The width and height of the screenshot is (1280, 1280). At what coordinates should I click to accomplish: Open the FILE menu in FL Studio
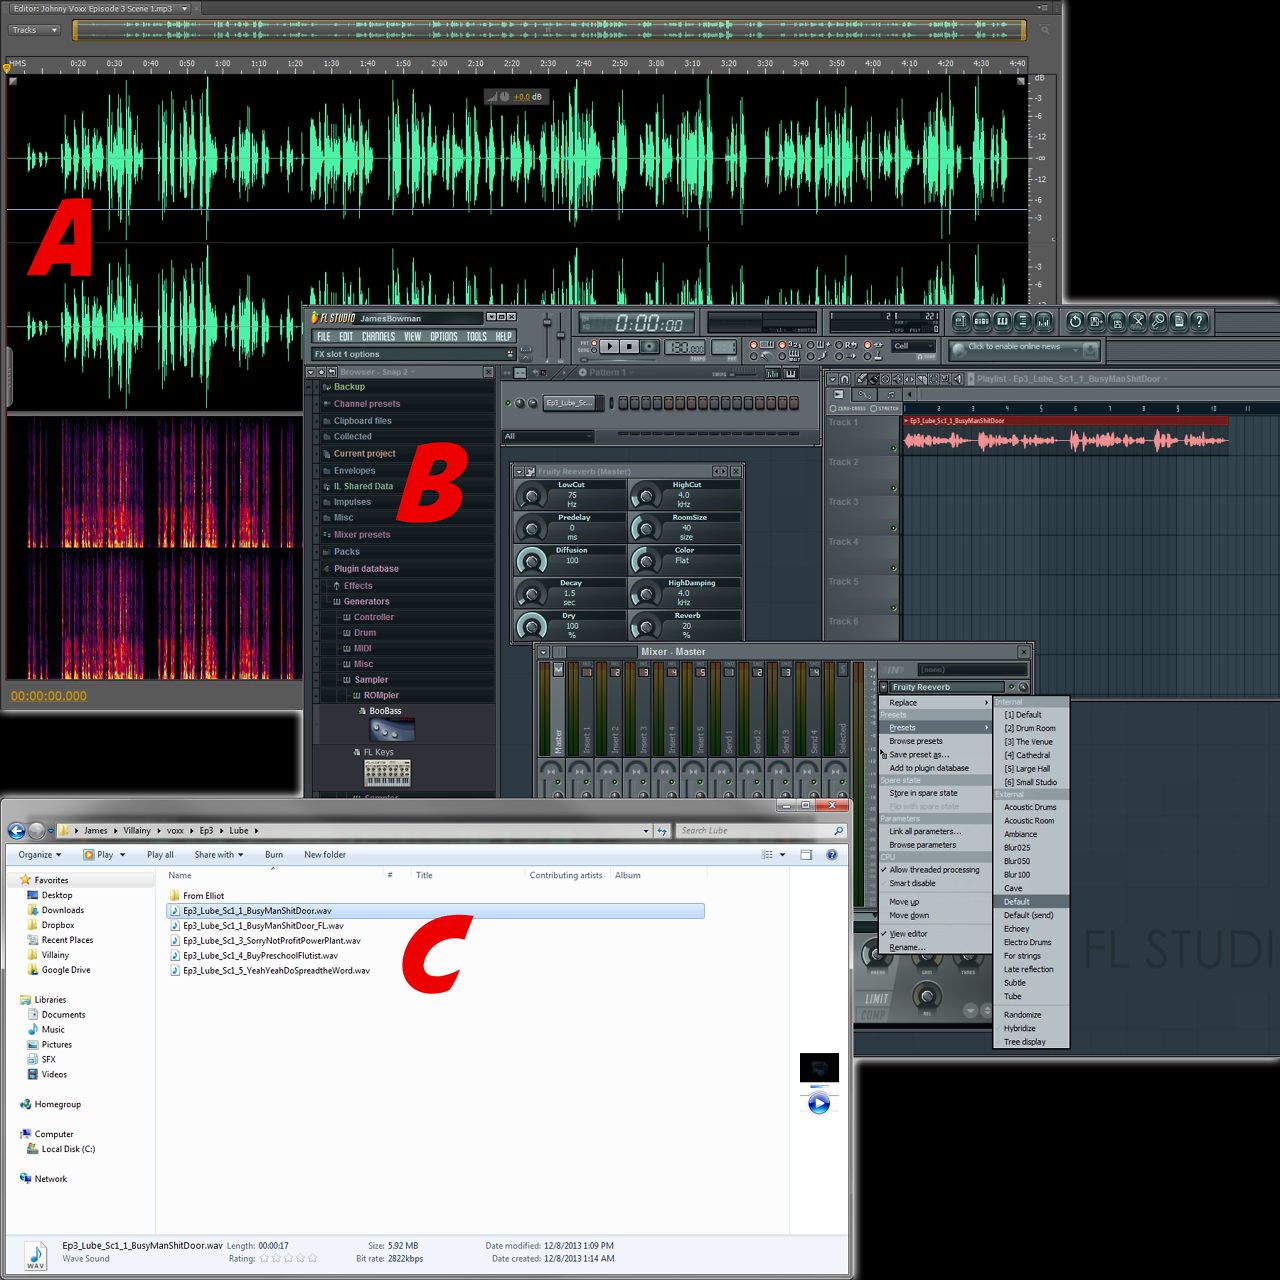click(324, 337)
